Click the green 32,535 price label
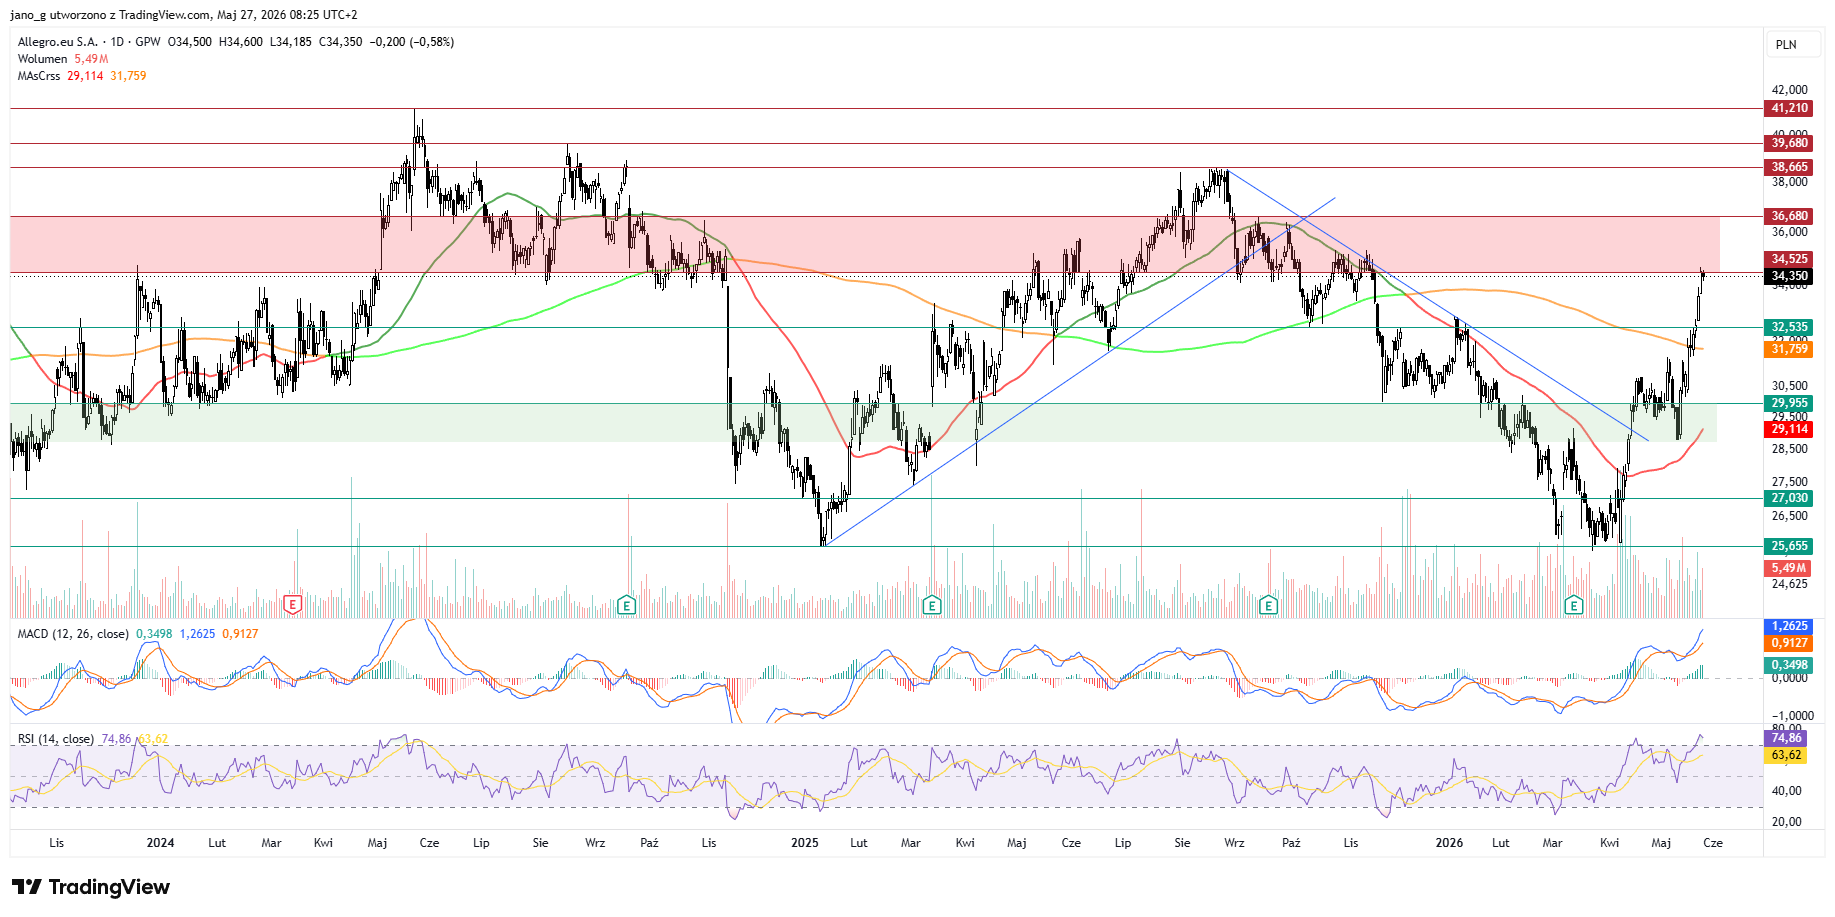 [1789, 327]
